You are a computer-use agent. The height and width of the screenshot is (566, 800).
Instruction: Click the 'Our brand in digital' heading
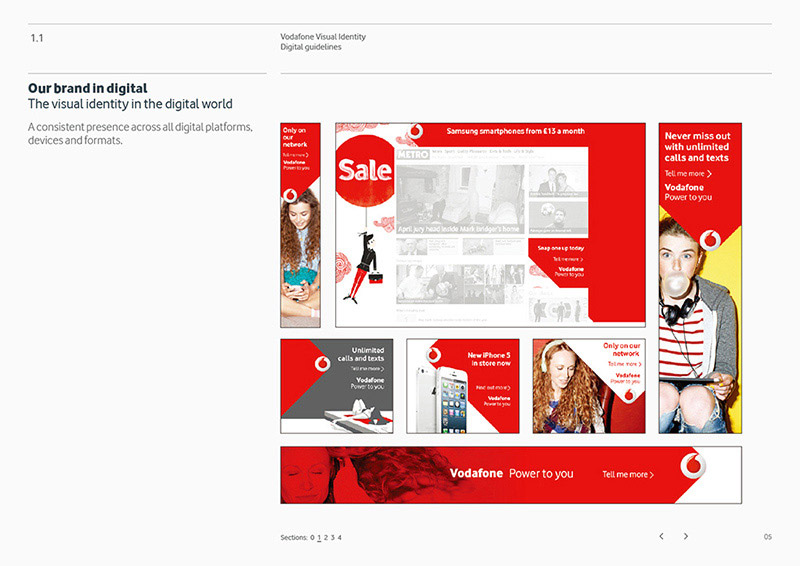tap(88, 88)
